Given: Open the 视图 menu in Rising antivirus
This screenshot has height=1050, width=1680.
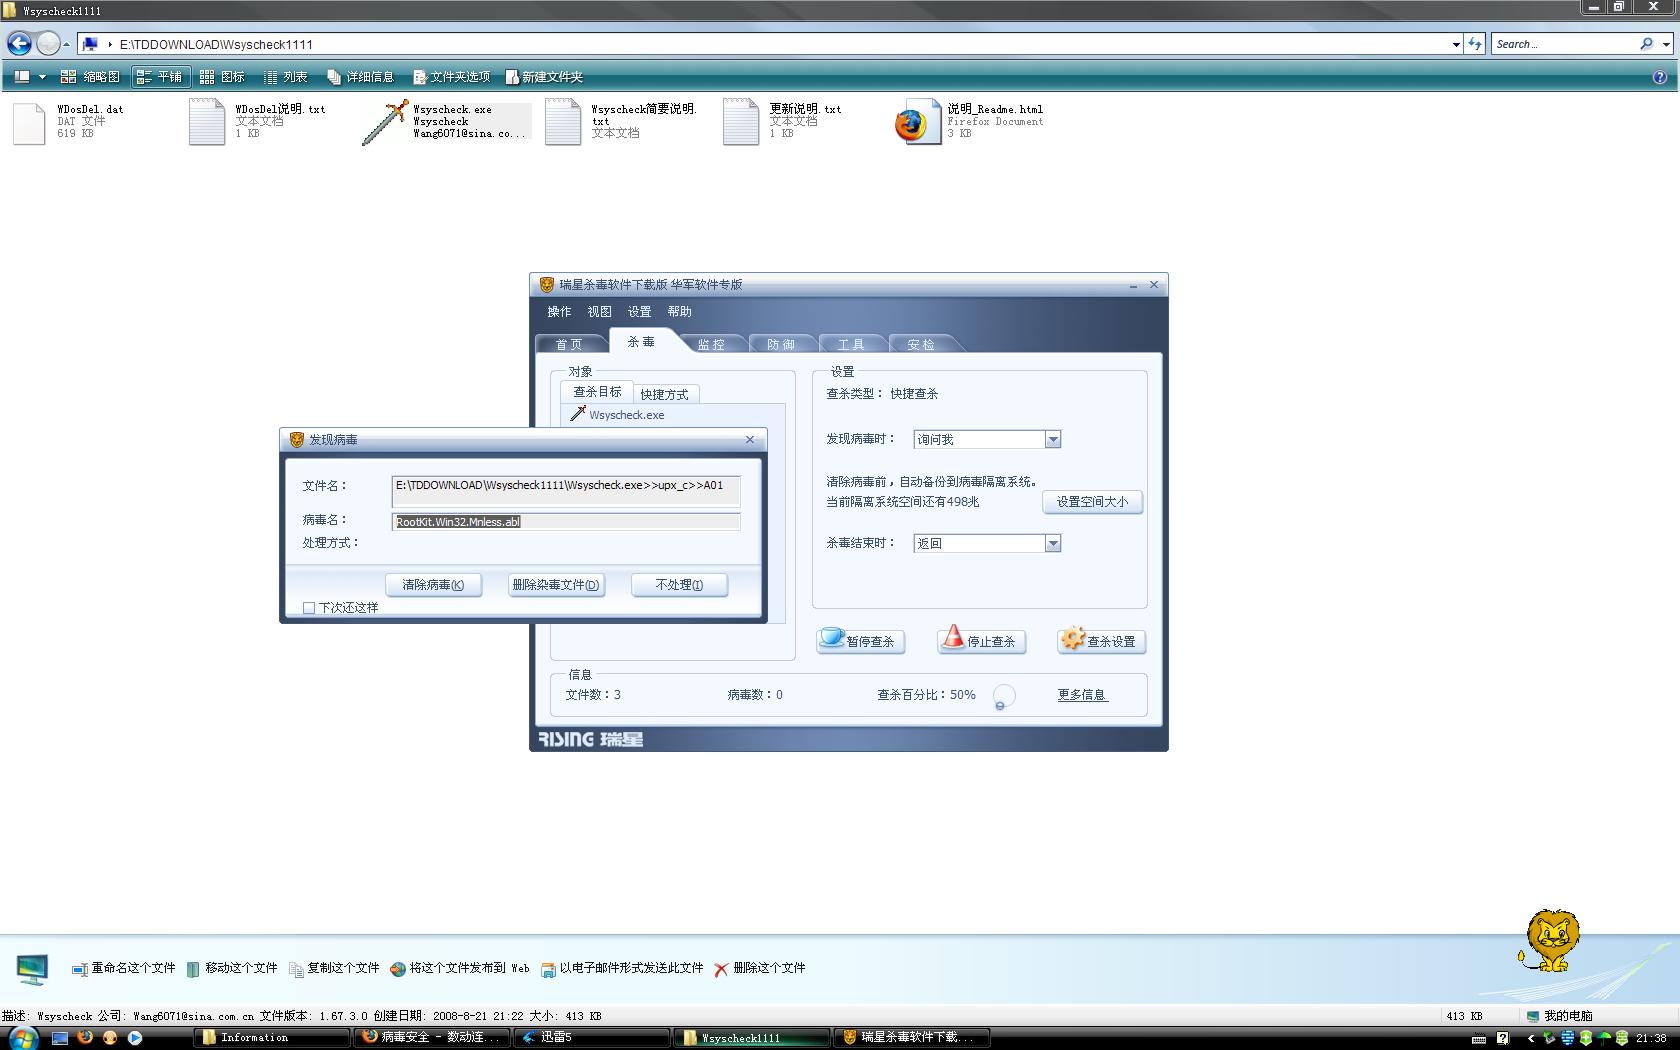Looking at the screenshot, I should (x=599, y=312).
